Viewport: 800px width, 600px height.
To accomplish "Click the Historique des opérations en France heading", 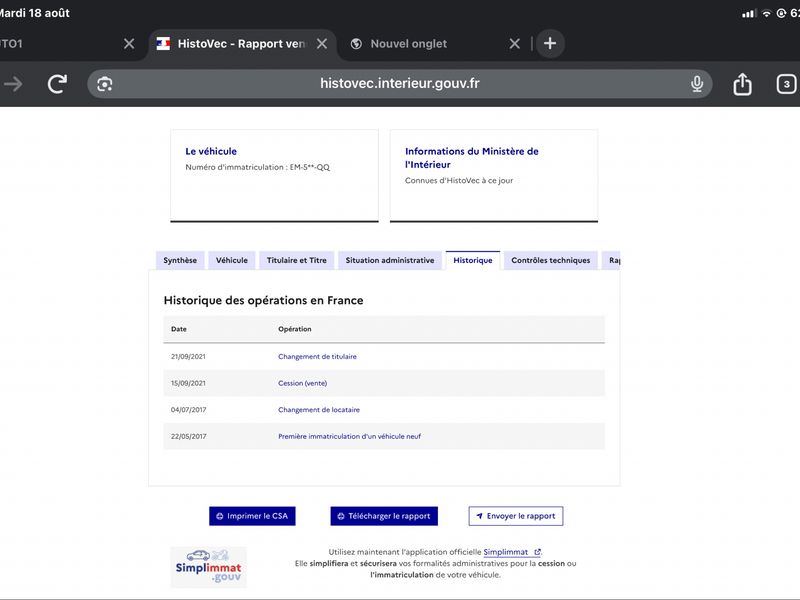I will click(263, 301).
